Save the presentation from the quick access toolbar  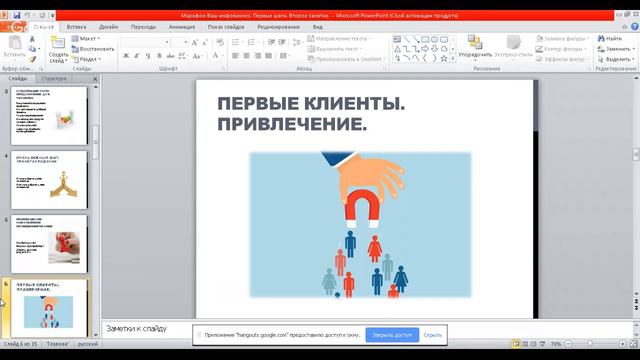point(17,16)
